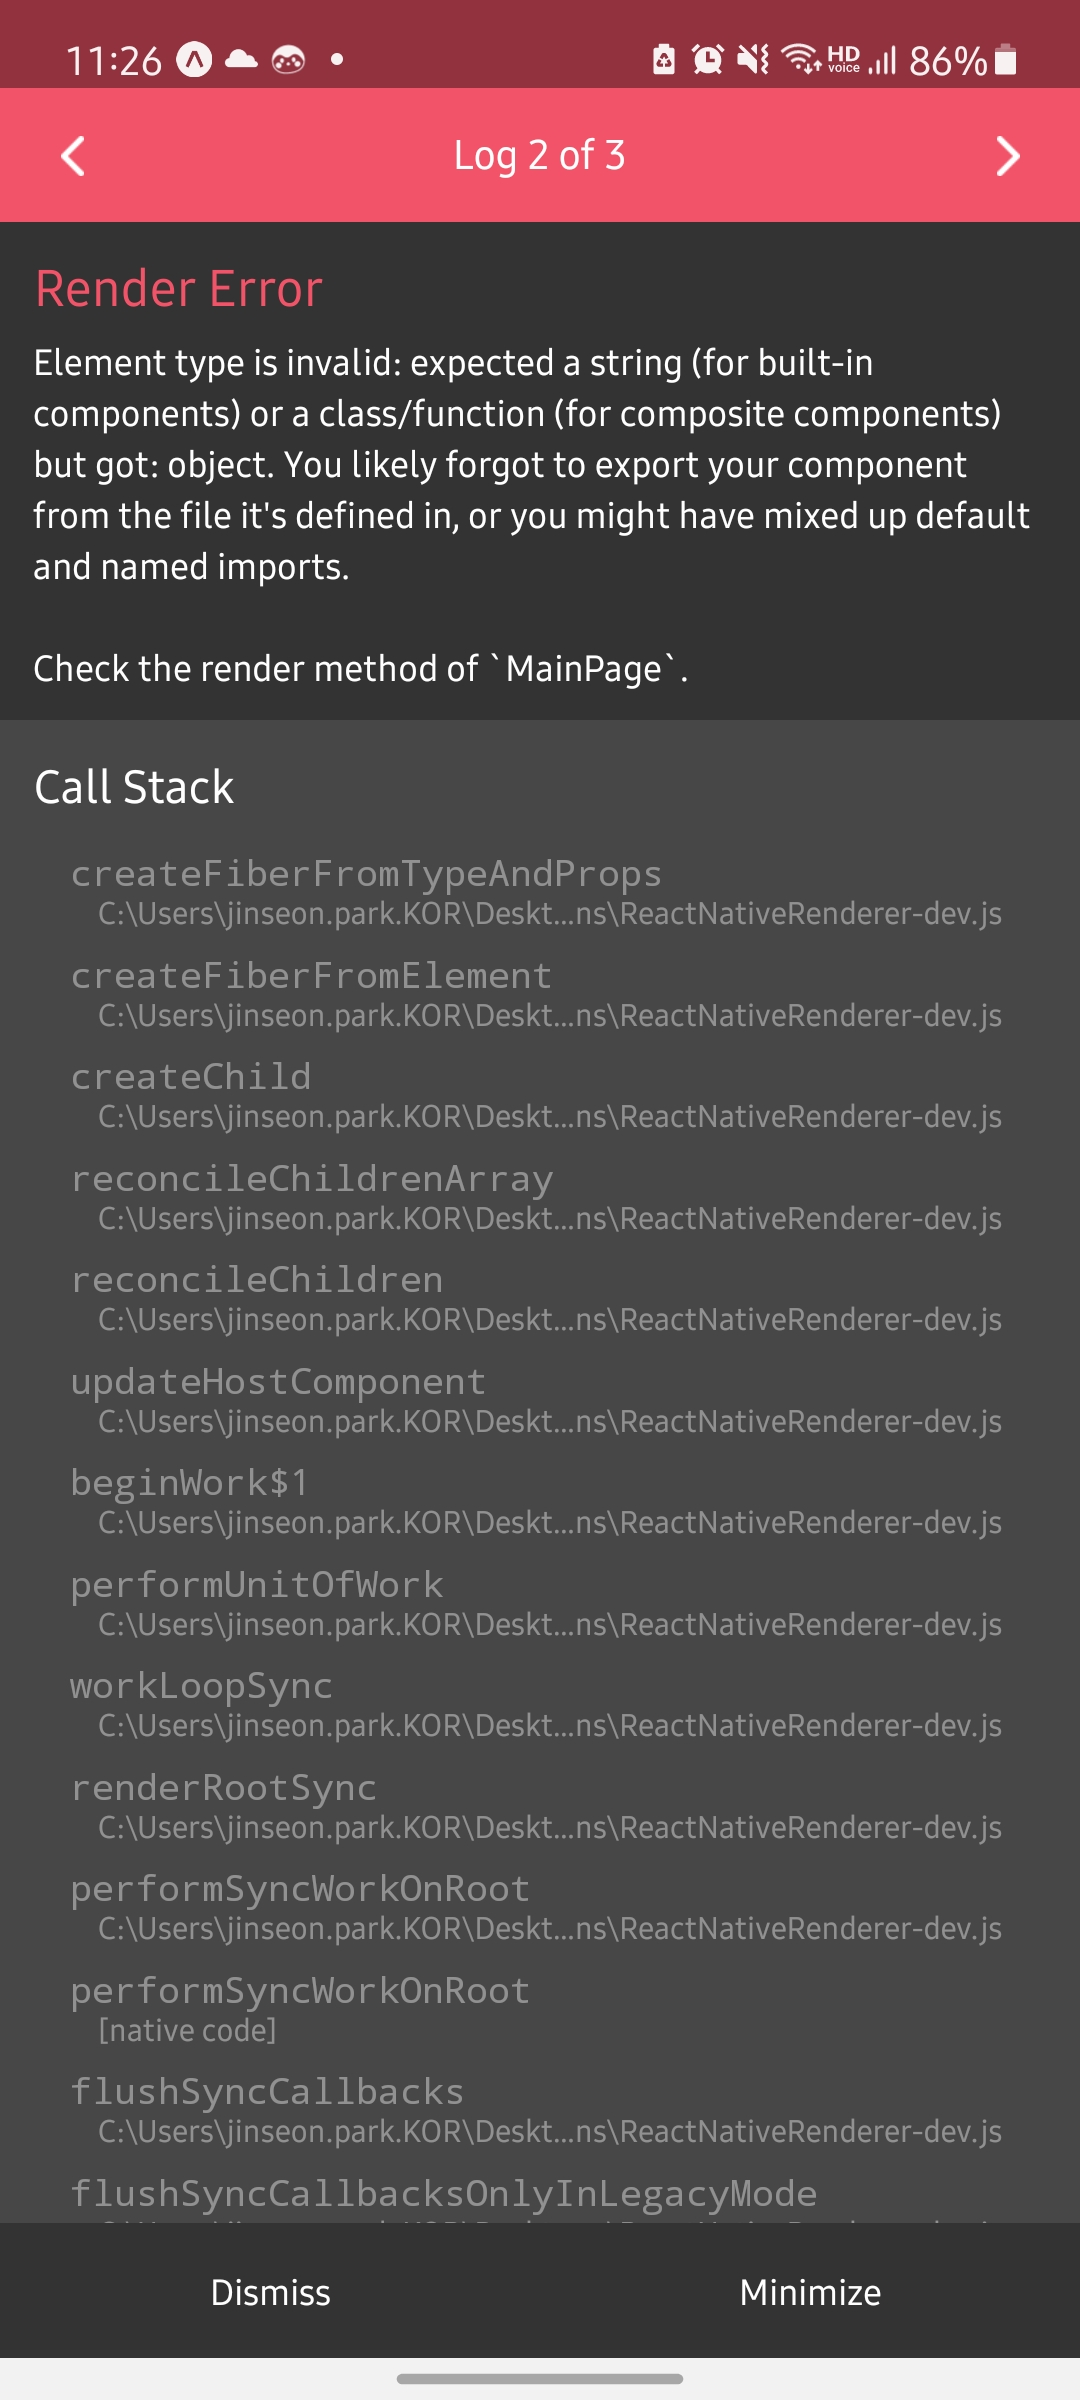Viewport: 1080px width, 2400px height.
Task: Minimize the error overlay
Action: [810, 2292]
